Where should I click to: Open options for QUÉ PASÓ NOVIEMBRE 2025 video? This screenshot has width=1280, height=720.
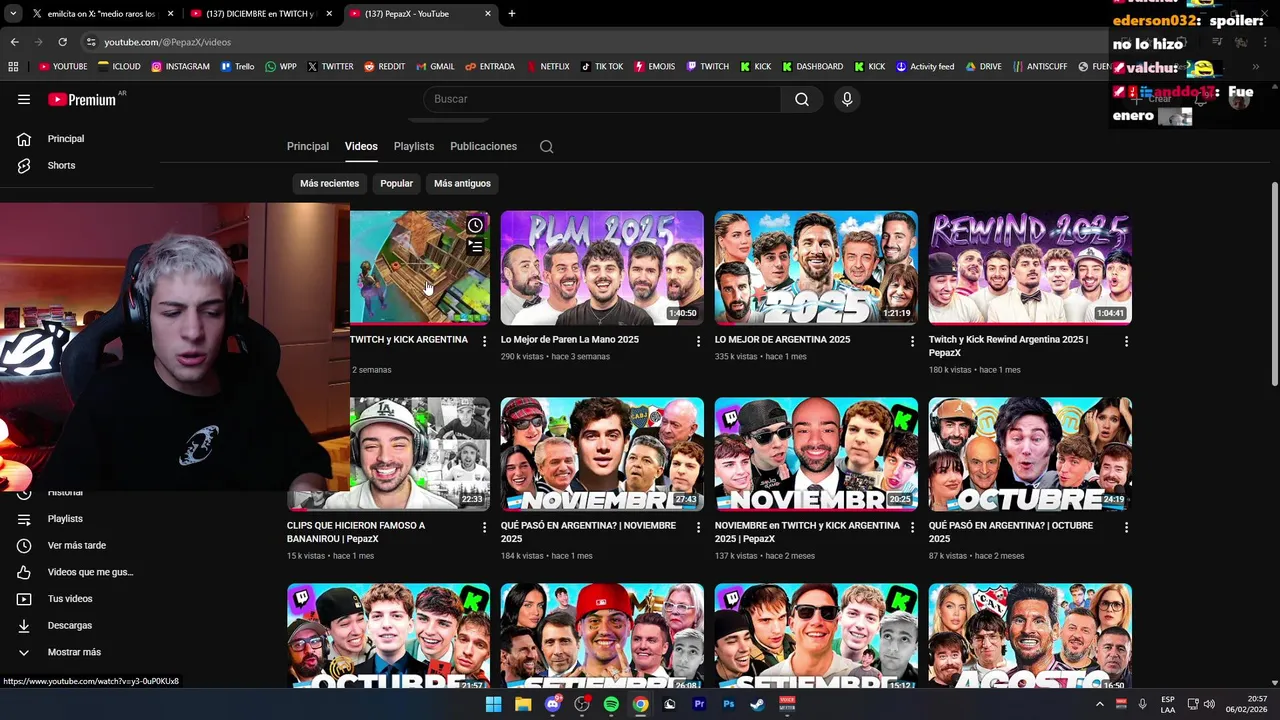[x=698, y=527]
